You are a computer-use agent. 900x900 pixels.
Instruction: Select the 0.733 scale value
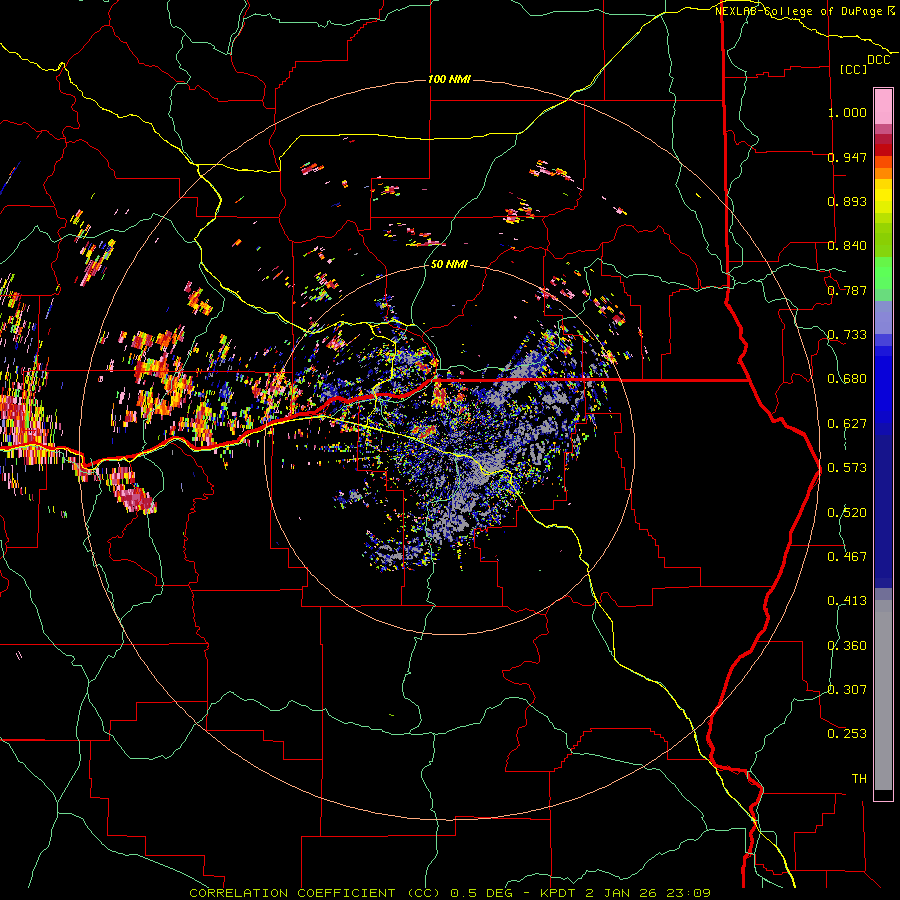[847, 335]
